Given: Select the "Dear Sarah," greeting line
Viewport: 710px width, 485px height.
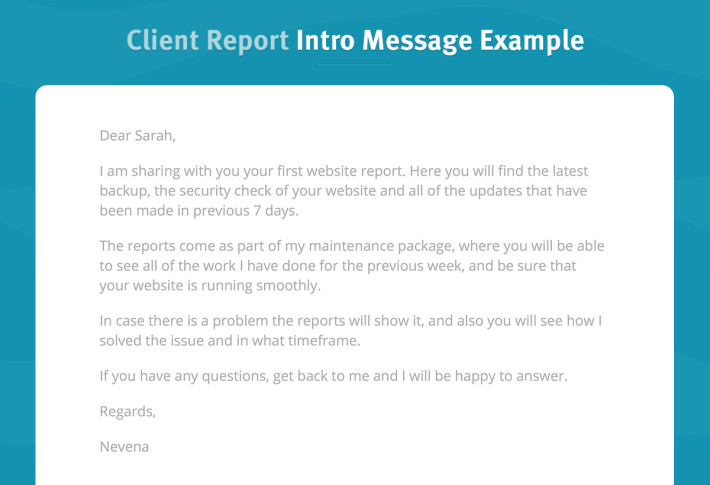Looking at the screenshot, I should pos(137,135).
